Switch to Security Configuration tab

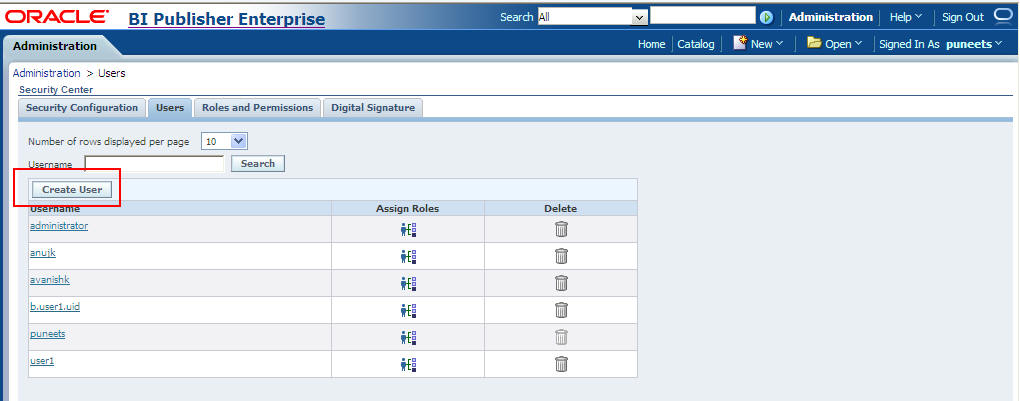82,108
